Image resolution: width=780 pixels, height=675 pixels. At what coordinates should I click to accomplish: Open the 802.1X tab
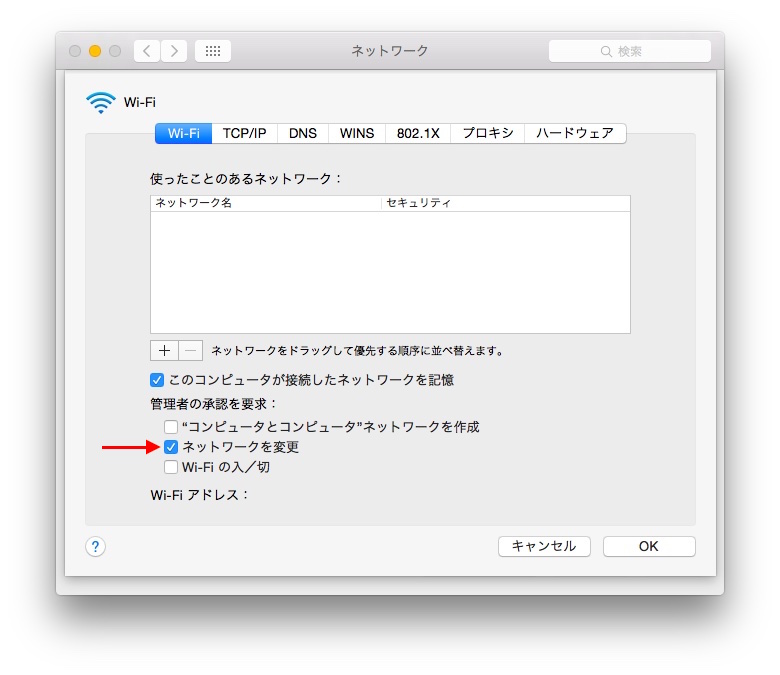[x=418, y=133]
